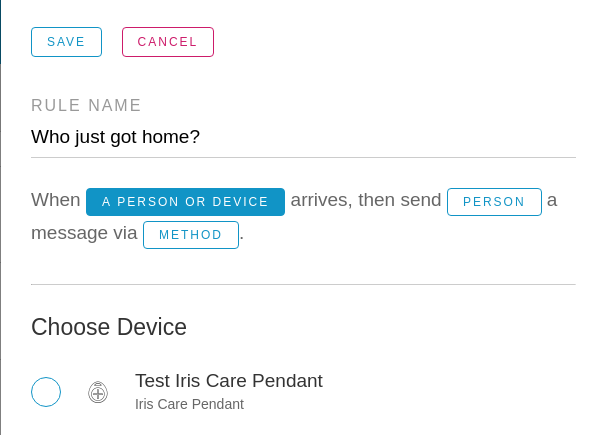Select the Test Iris Care Pendant radio button
The height and width of the screenshot is (435, 599).
click(46, 392)
